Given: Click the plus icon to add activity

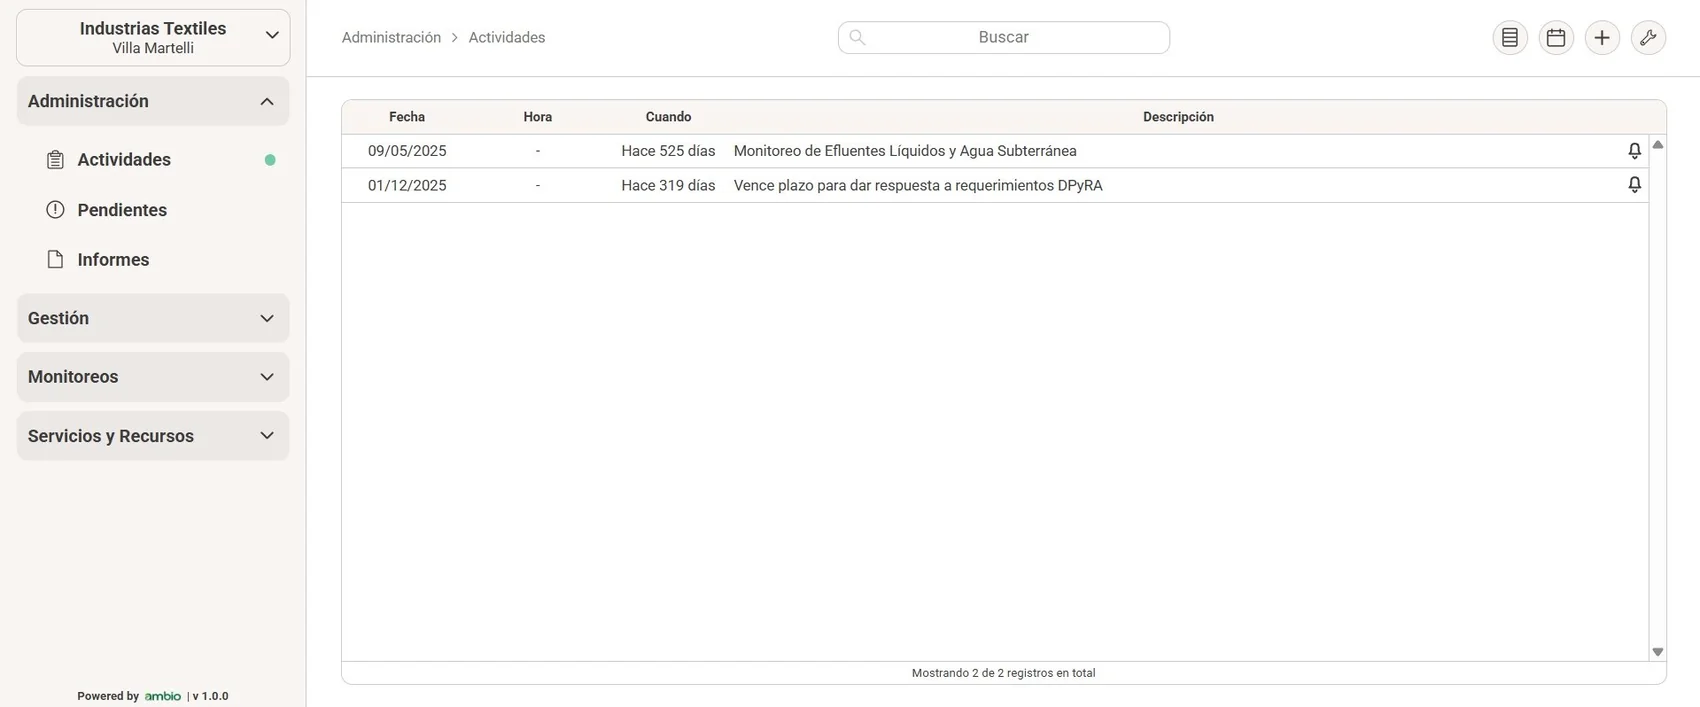Looking at the screenshot, I should coord(1602,38).
